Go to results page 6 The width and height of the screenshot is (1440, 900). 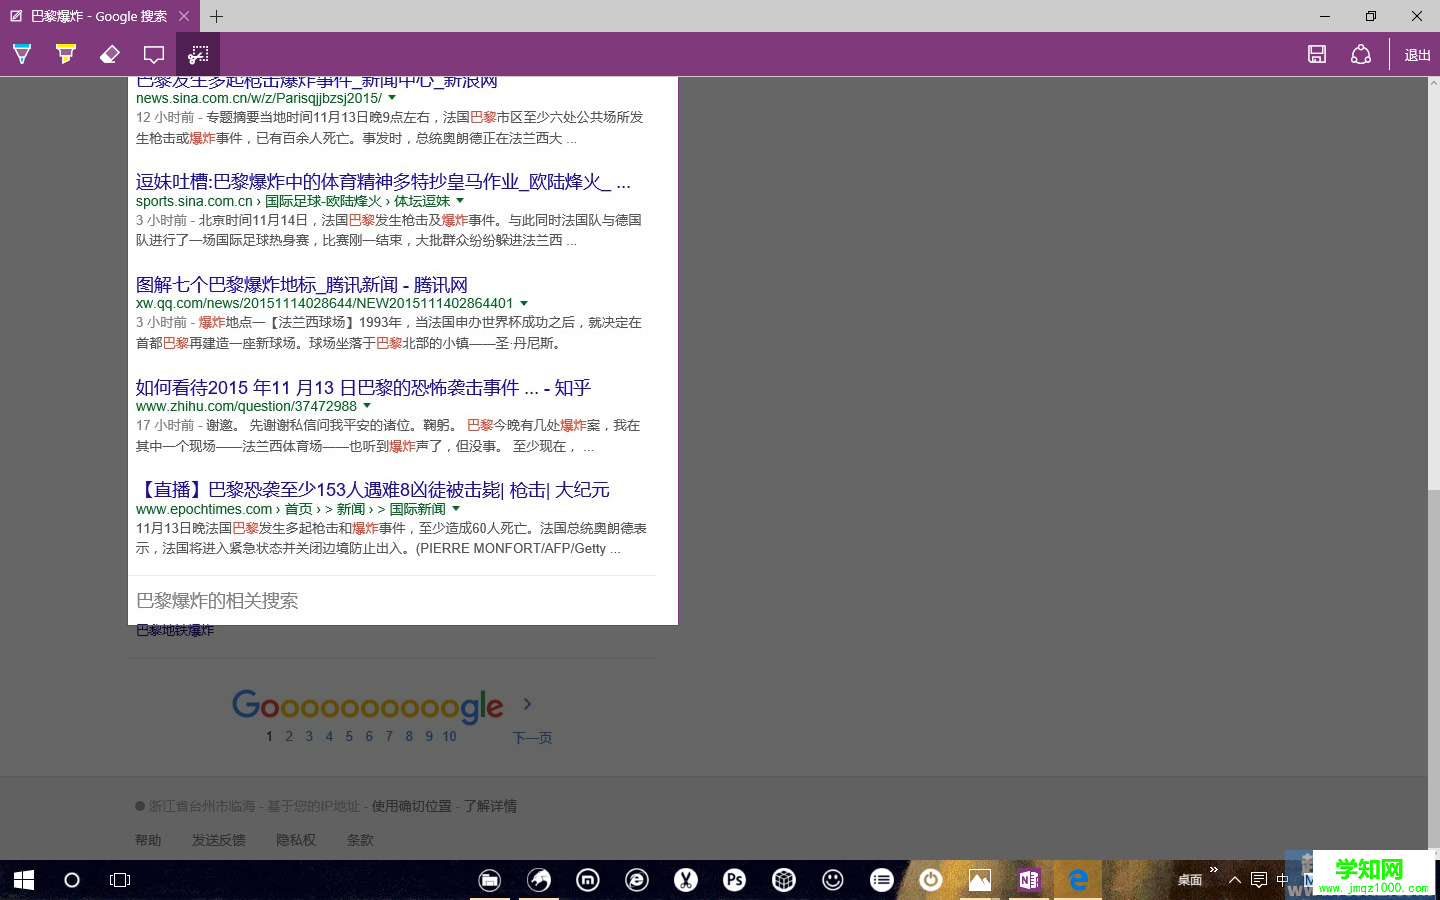point(369,736)
